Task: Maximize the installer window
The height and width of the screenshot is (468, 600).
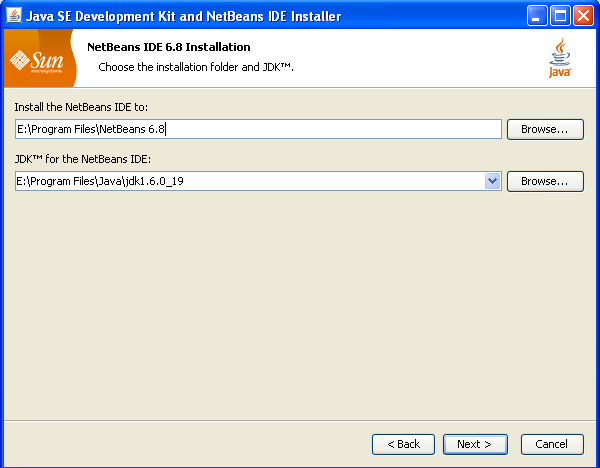Action: (x=560, y=16)
